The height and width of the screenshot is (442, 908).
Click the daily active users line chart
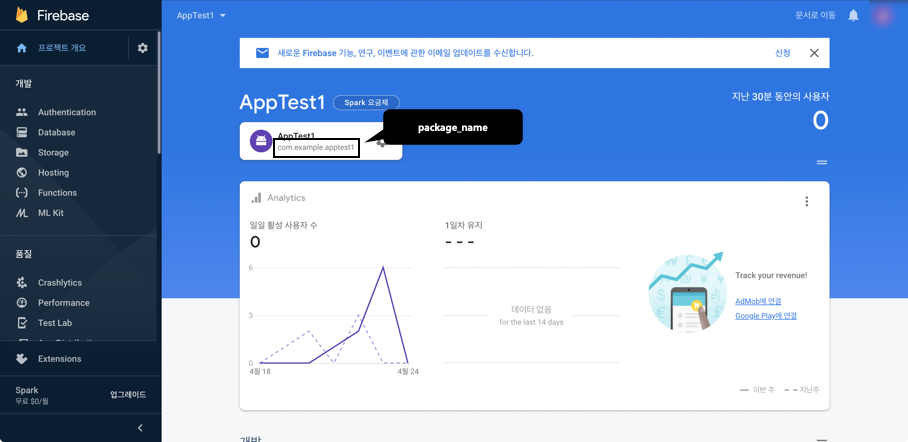(x=334, y=315)
